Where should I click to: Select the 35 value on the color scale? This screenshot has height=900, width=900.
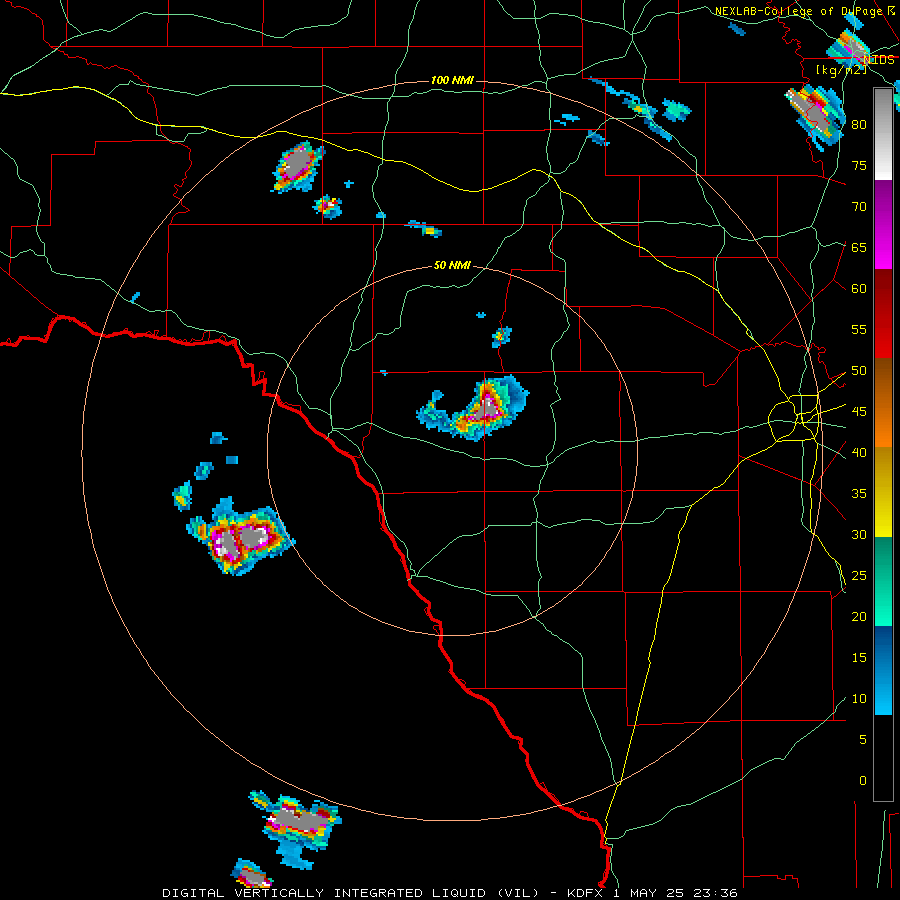[x=859, y=494]
